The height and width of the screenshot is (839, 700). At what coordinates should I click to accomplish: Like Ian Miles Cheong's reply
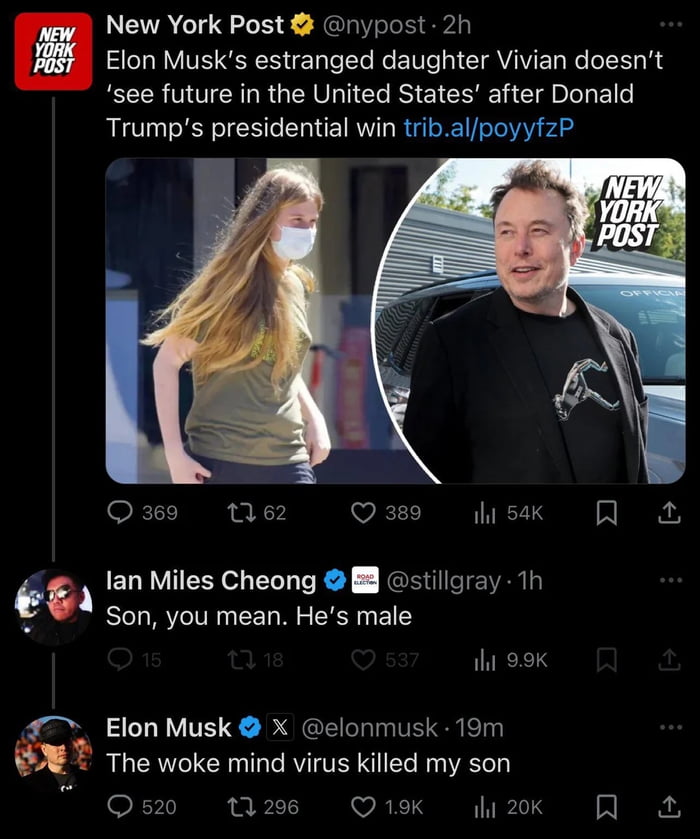[x=364, y=659]
